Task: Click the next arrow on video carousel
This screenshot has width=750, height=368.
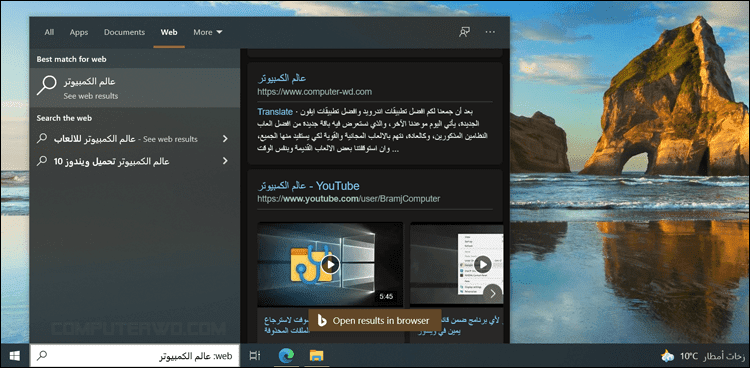Action: [x=492, y=294]
